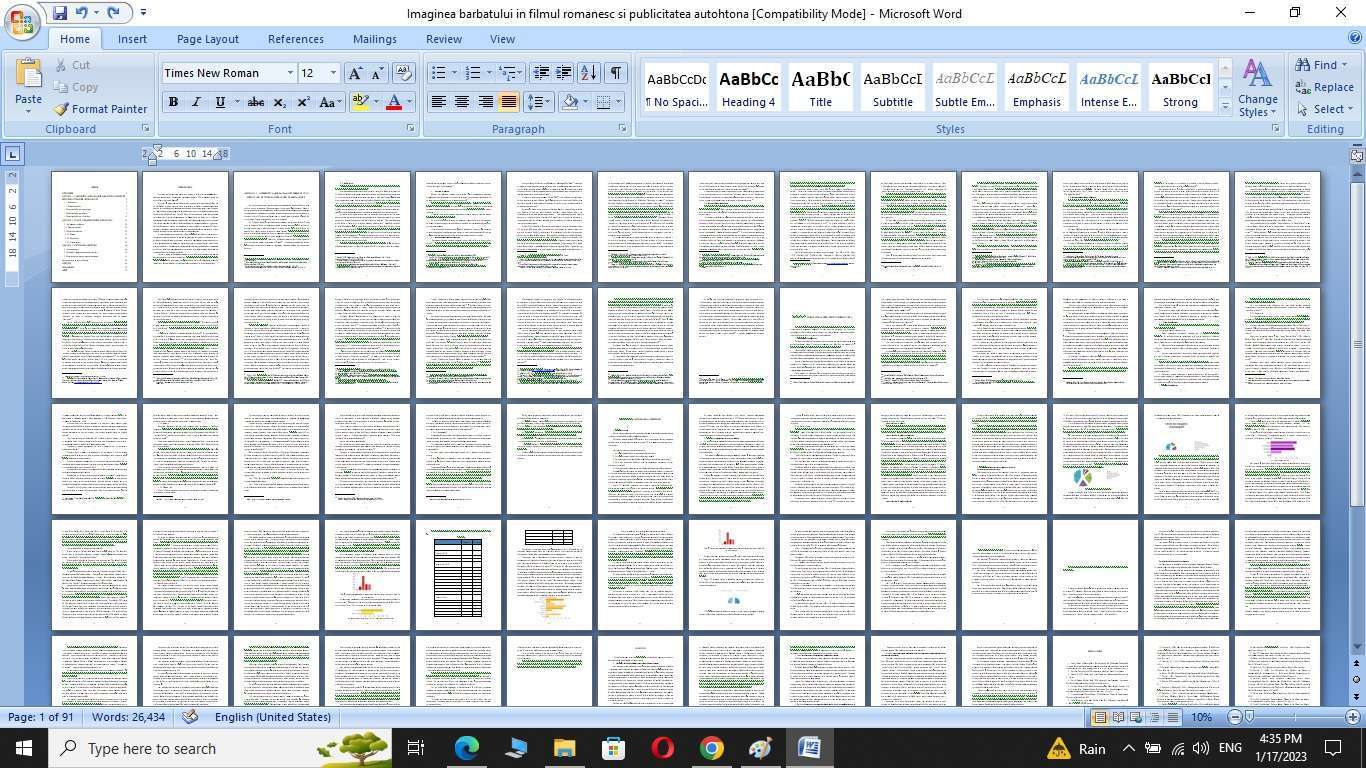Center align the text
Screen dimensions: 1366x768
pos(461,102)
